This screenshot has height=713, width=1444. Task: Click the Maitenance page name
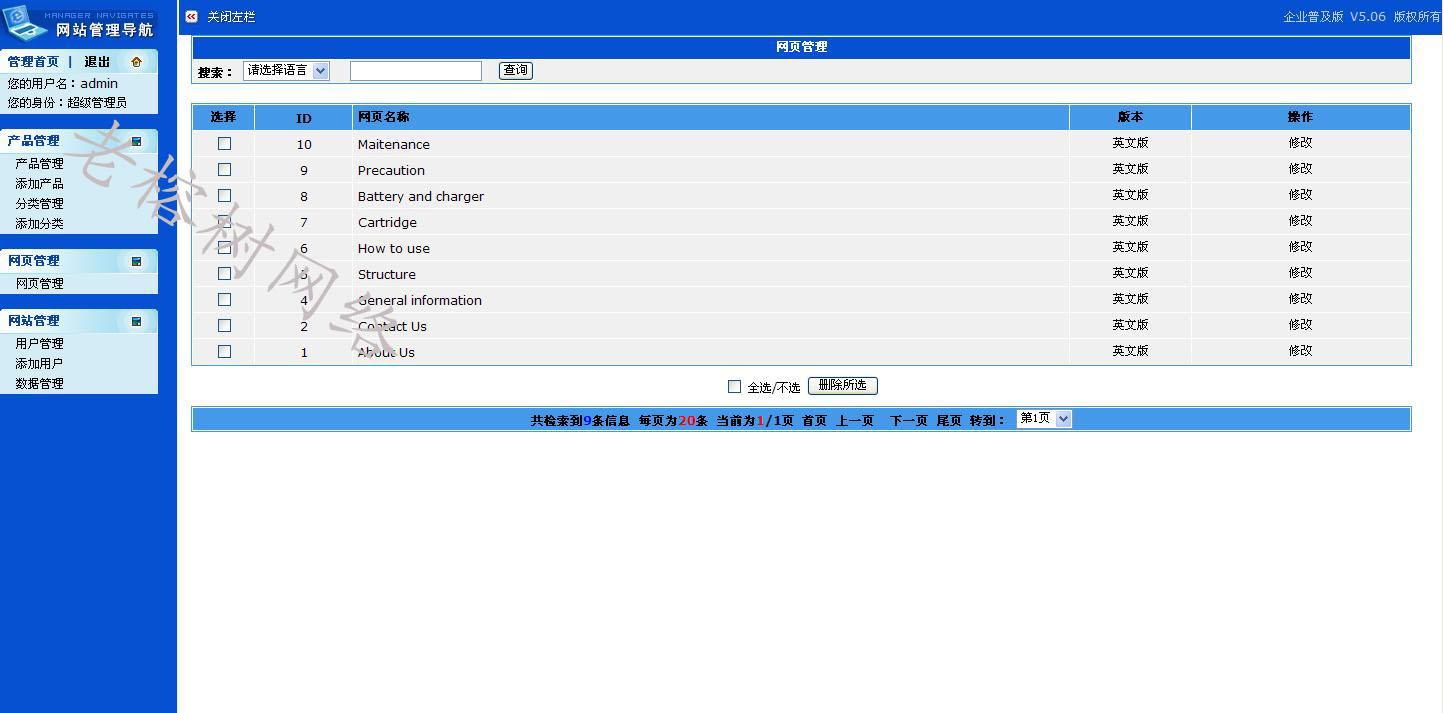tap(394, 145)
